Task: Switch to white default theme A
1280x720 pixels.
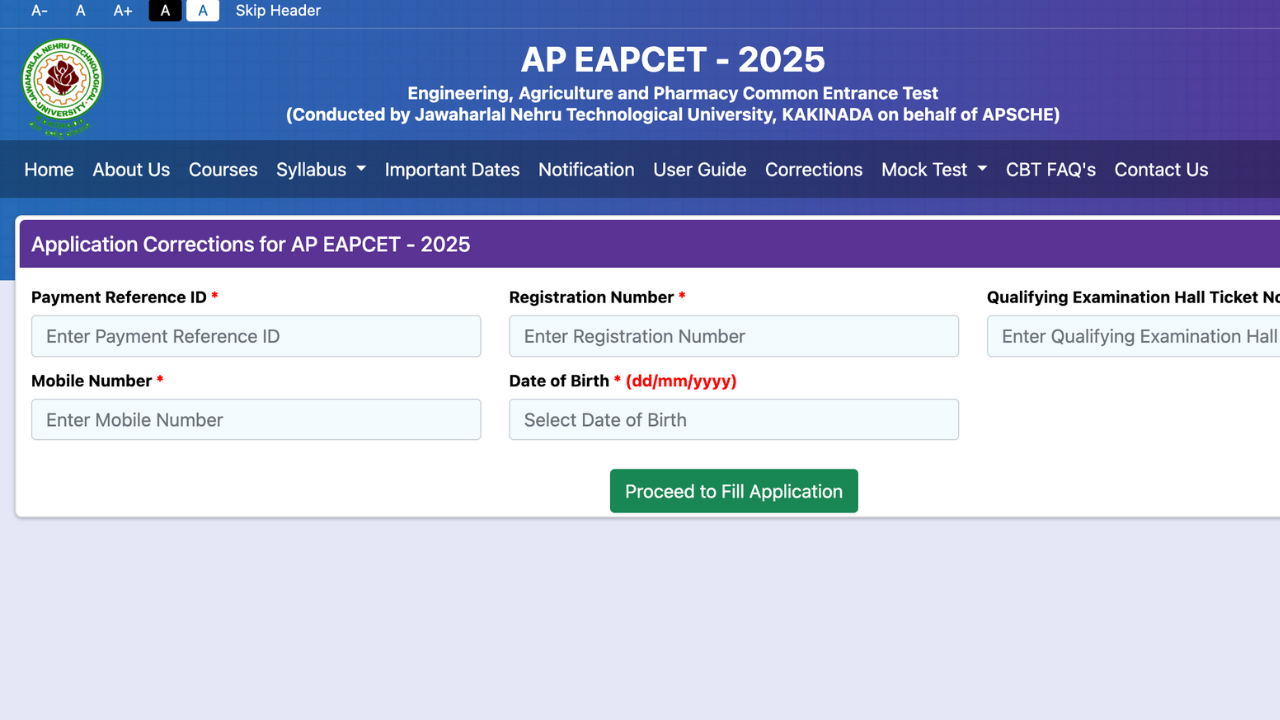Action: 202,11
